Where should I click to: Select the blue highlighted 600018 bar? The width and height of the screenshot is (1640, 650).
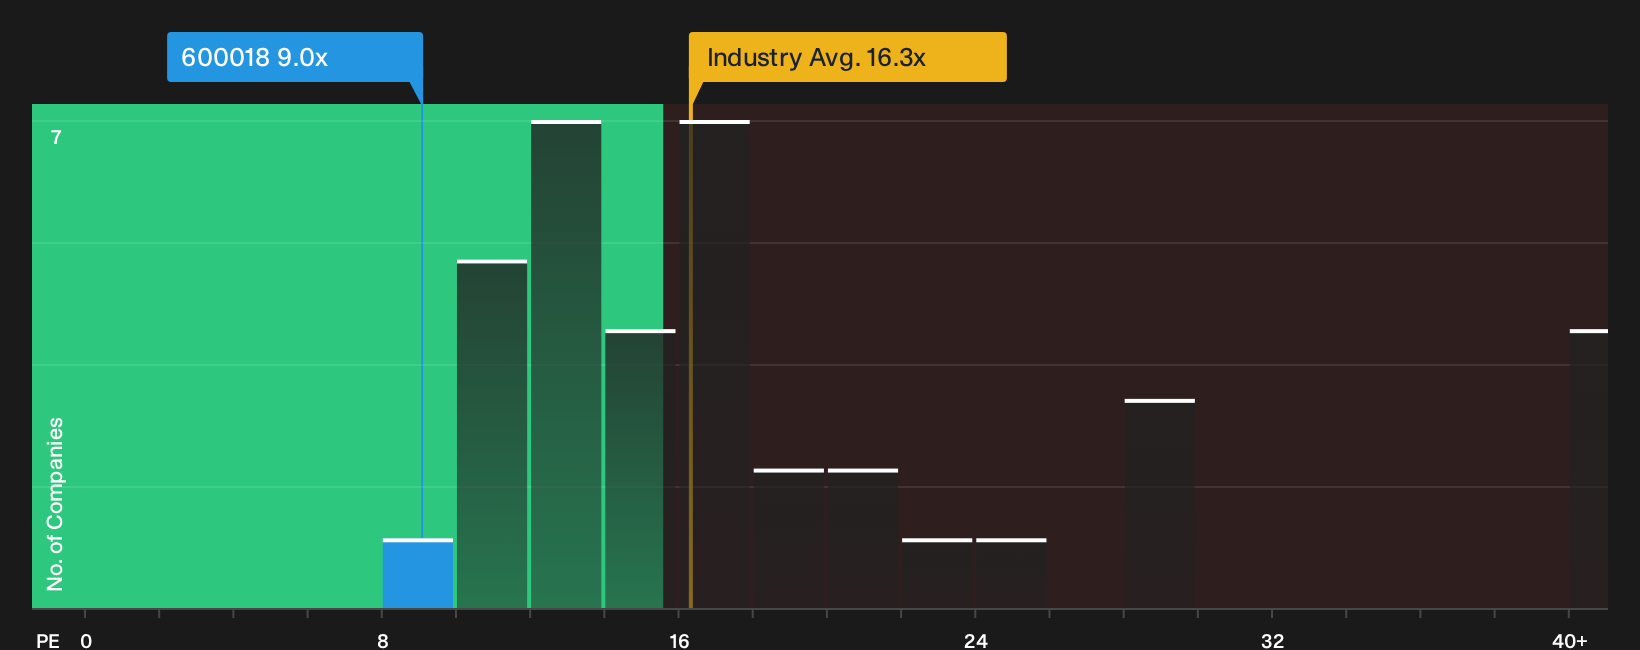(418, 574)
